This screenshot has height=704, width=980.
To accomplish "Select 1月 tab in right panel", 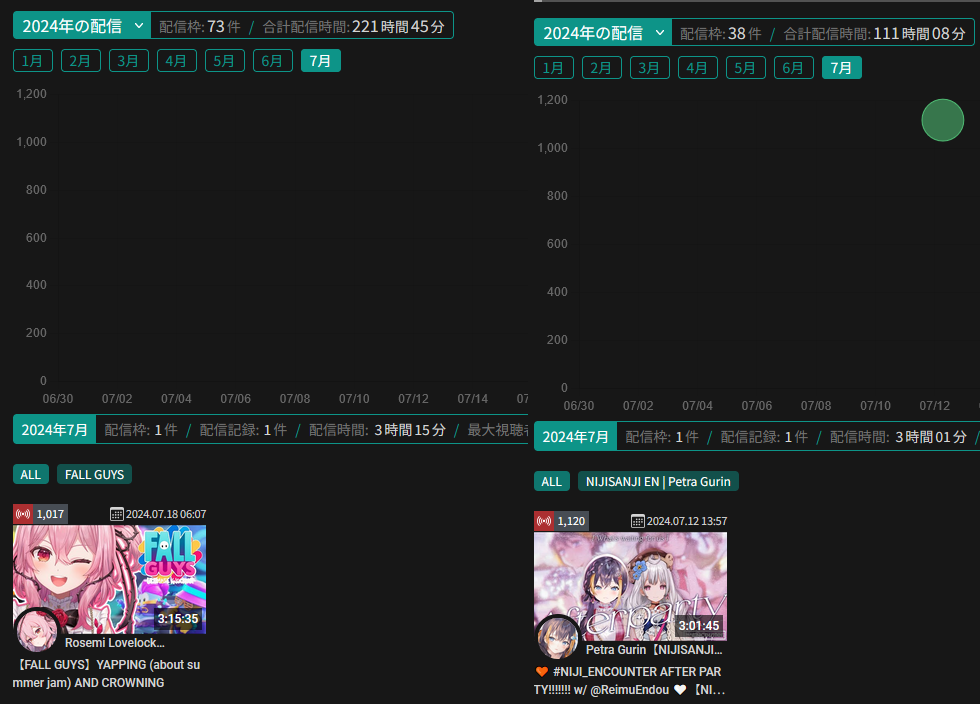I will pyautogui.click(x=554, y=68).
